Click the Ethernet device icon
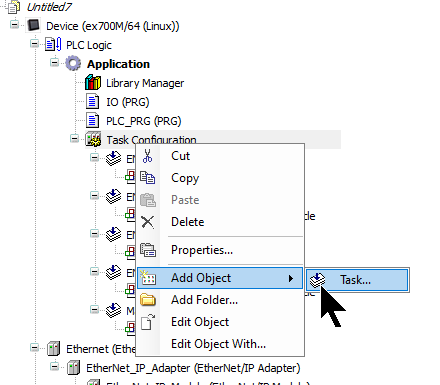 tap(53, 349)
